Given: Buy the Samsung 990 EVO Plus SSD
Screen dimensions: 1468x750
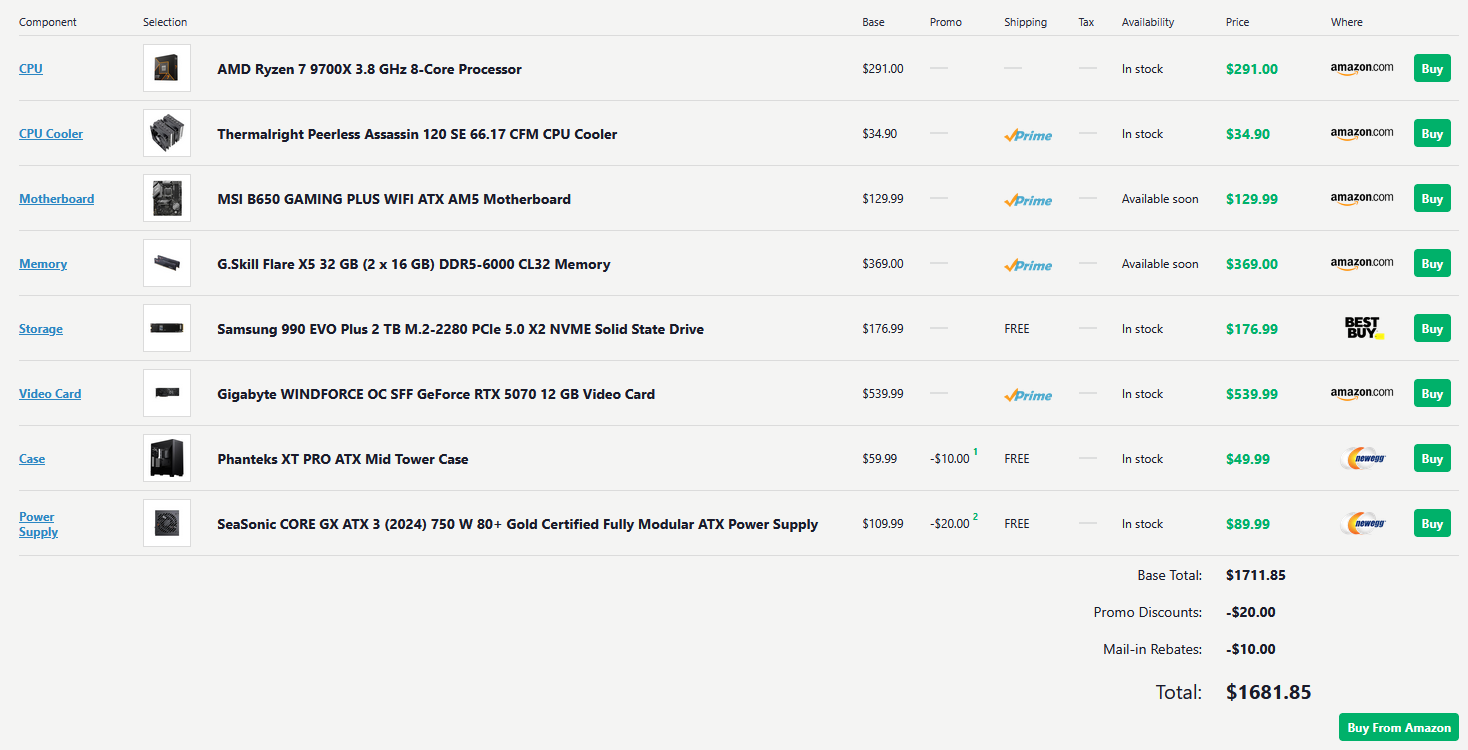Looking at the screenshot, I should [1432, 329].
